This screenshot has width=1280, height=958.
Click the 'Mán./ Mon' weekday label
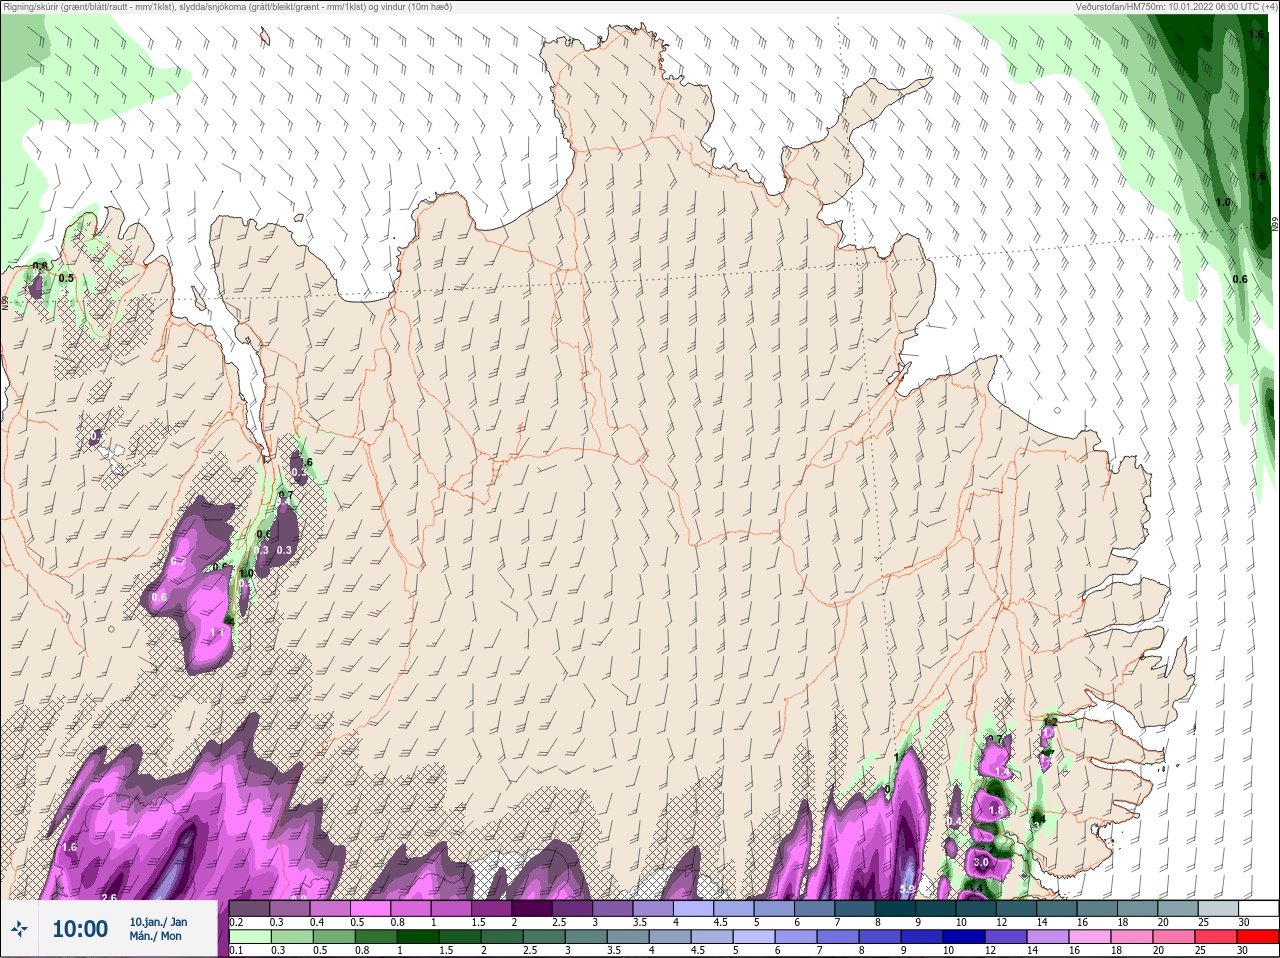(155, 936)
